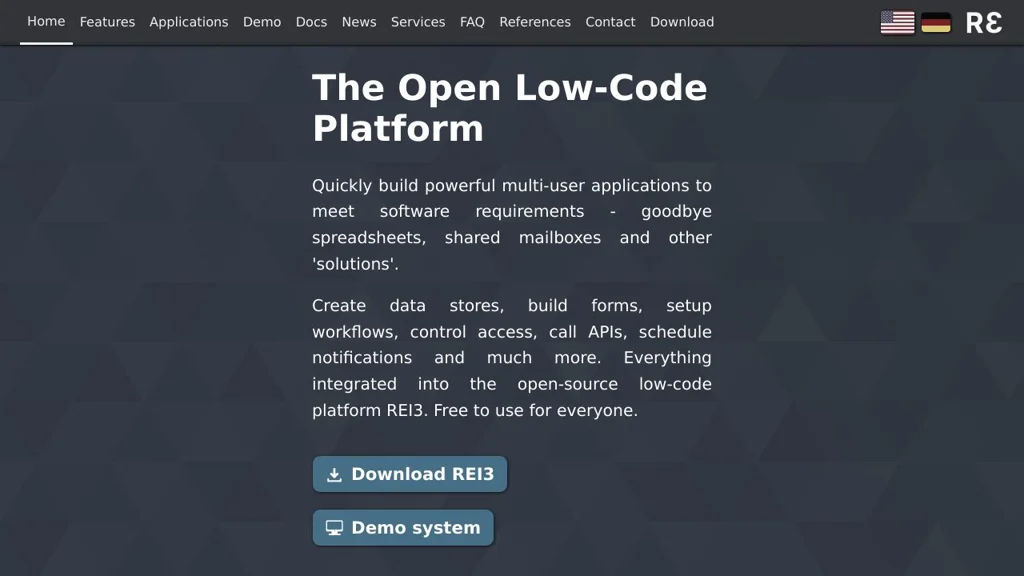The height and width of the screenshot is (576, 1024).
Task: View the News page
Action: [x=359, y=22]
